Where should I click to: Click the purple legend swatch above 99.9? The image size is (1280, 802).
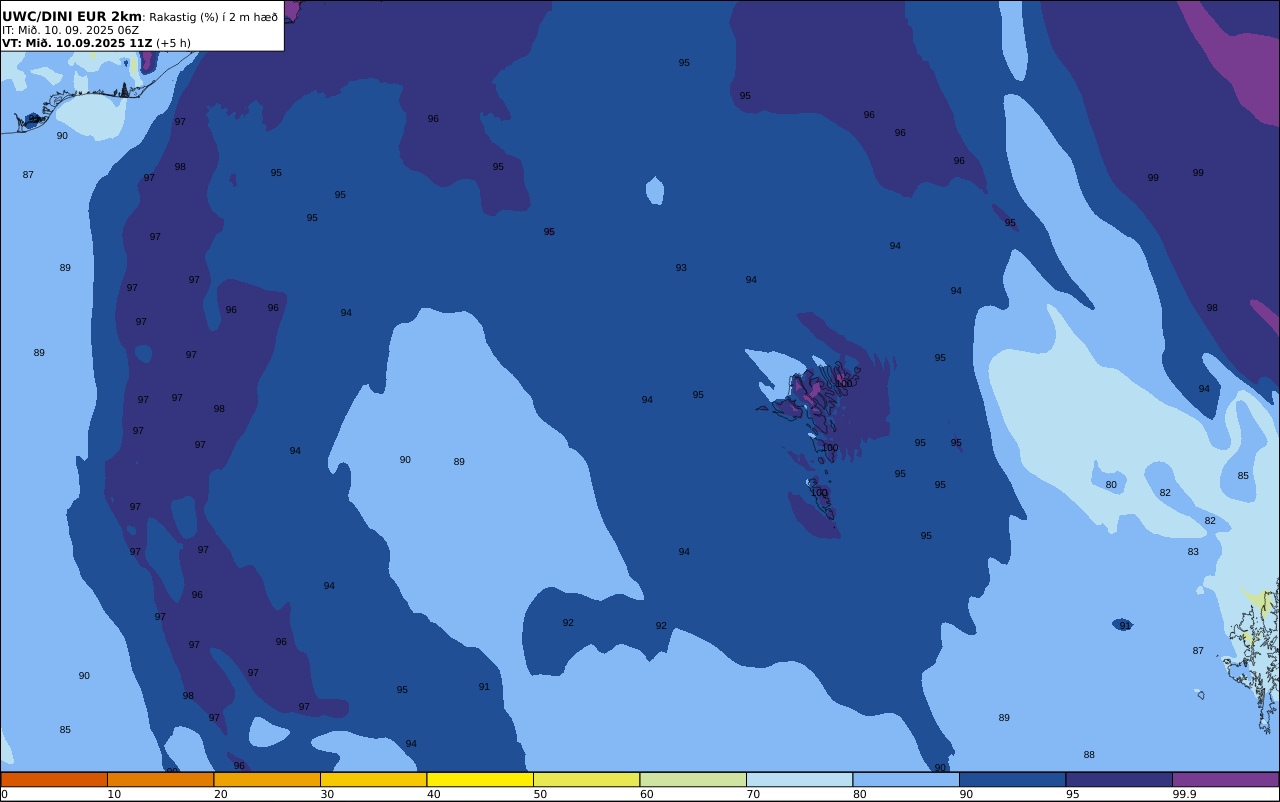1225,779
